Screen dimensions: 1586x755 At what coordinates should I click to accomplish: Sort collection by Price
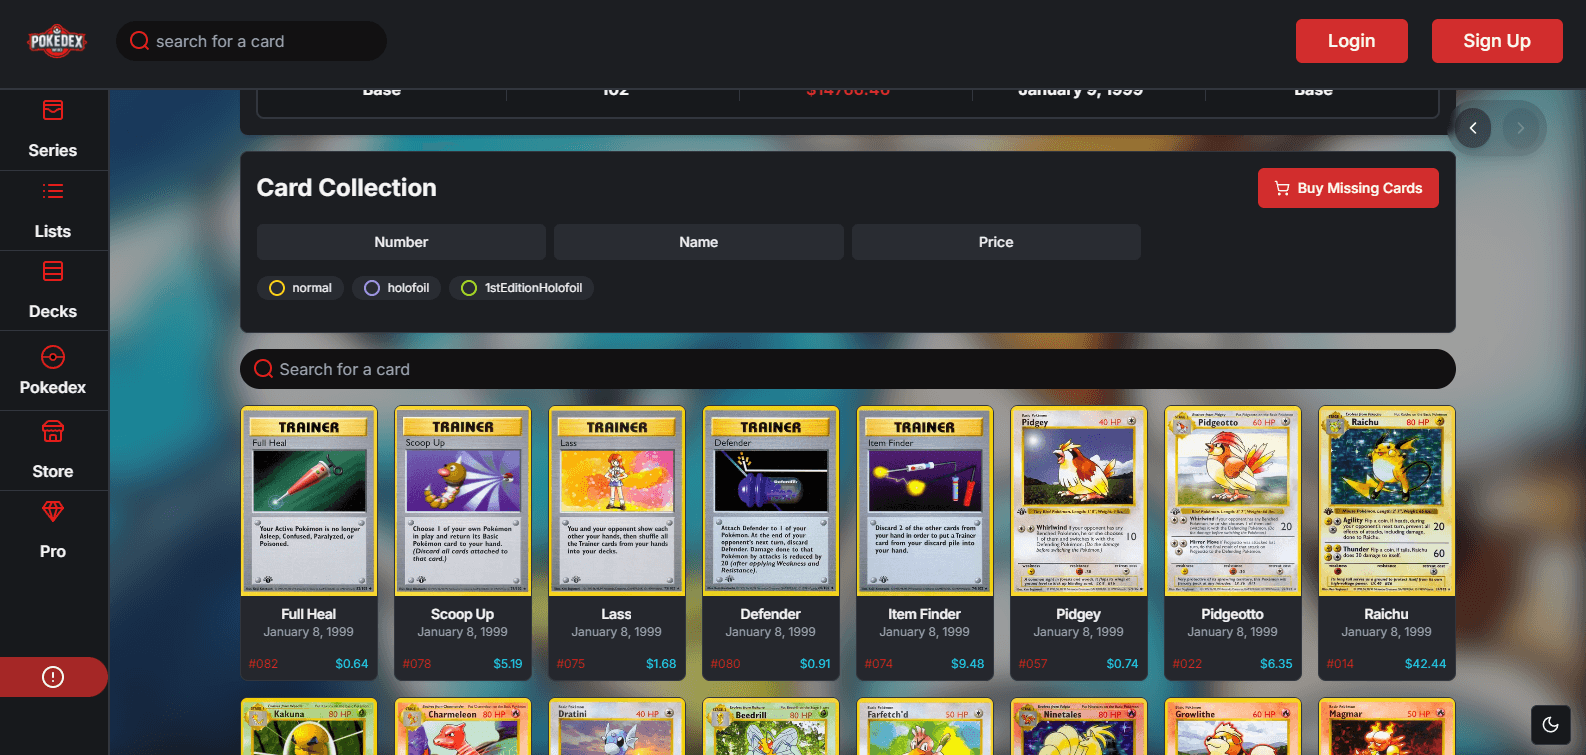[996, 242]
